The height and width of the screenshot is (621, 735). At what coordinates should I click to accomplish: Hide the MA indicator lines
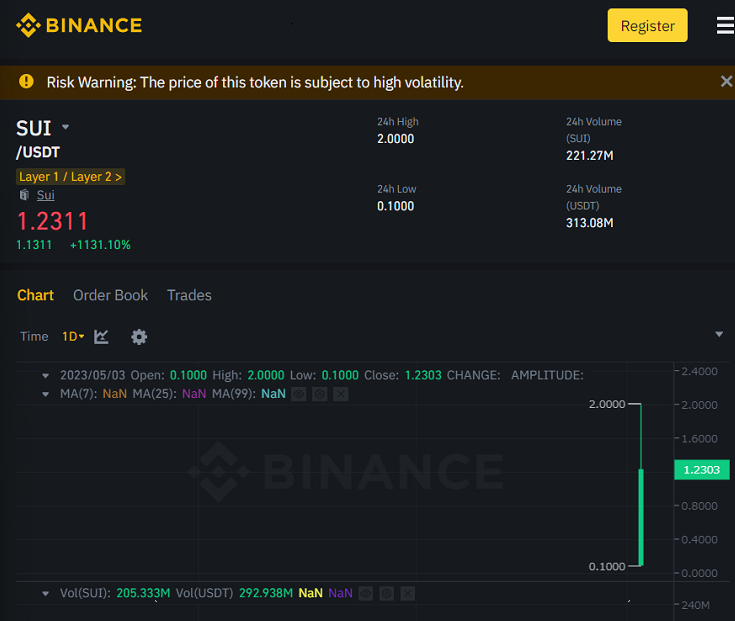[x=298, y=394]
